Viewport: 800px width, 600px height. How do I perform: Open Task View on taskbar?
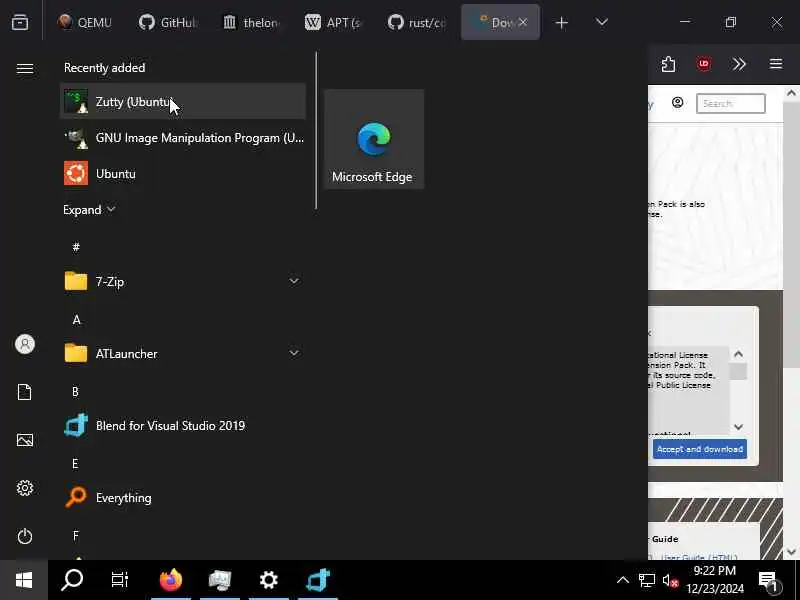pyautogui.click(x=120, y=580)
